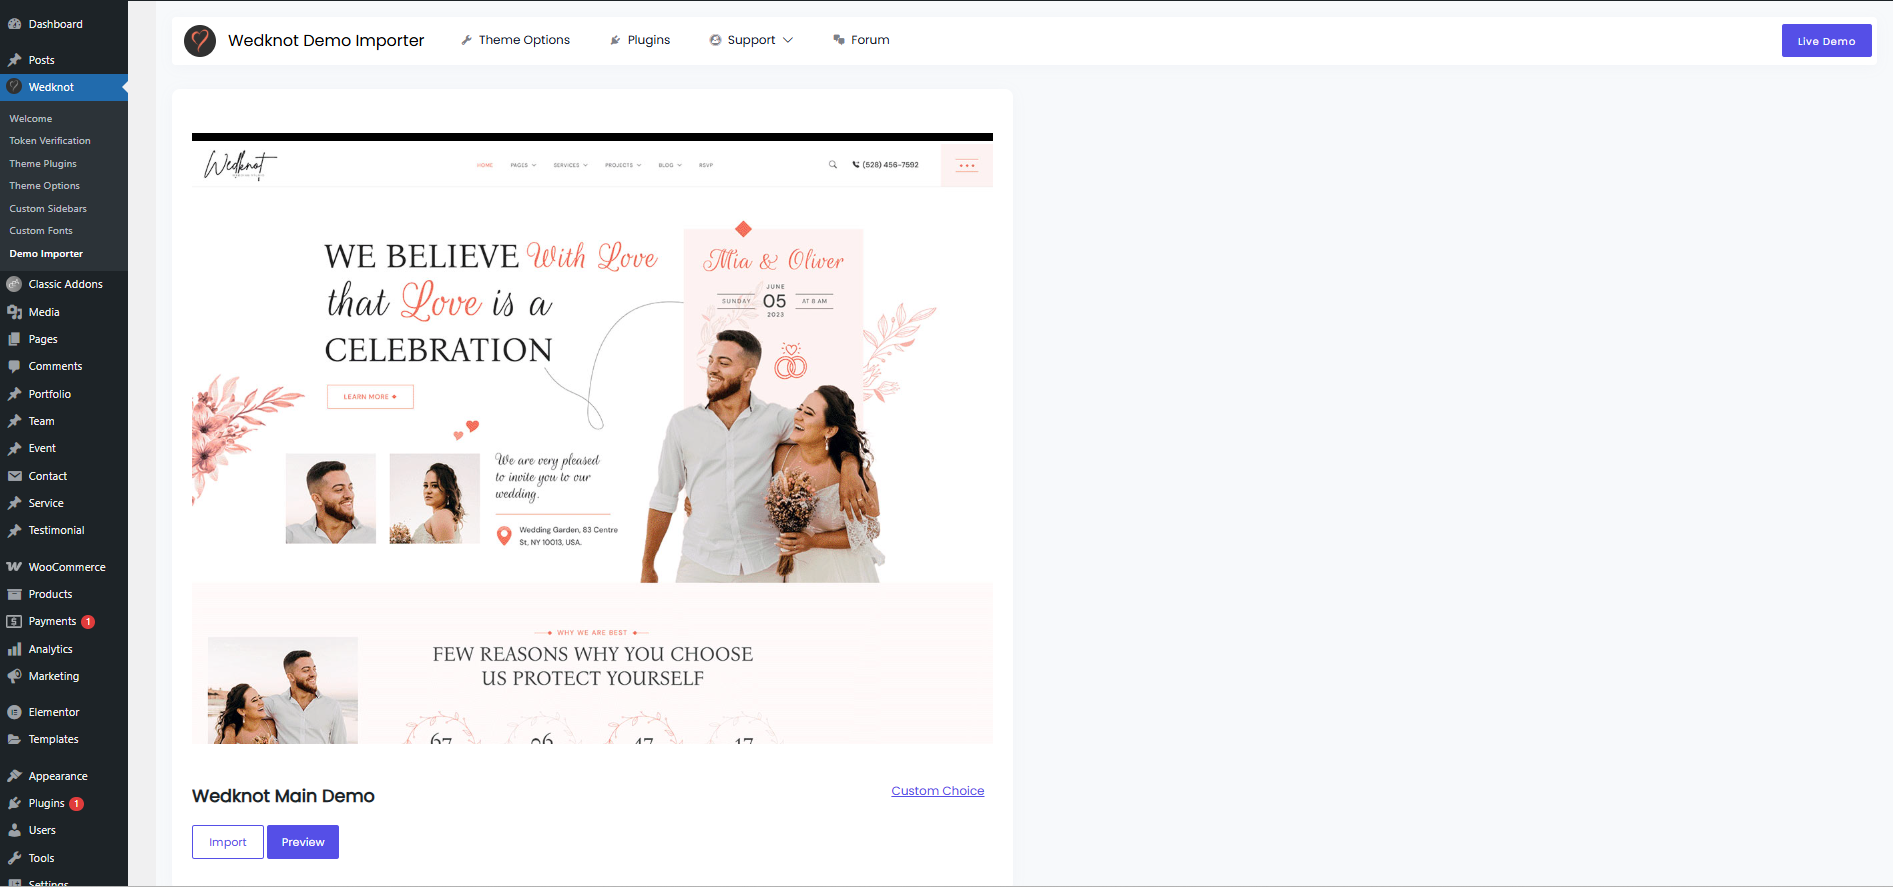Click the Appearance paintbrush icon
Viewport: 1893px width, 887px height.
14,776
